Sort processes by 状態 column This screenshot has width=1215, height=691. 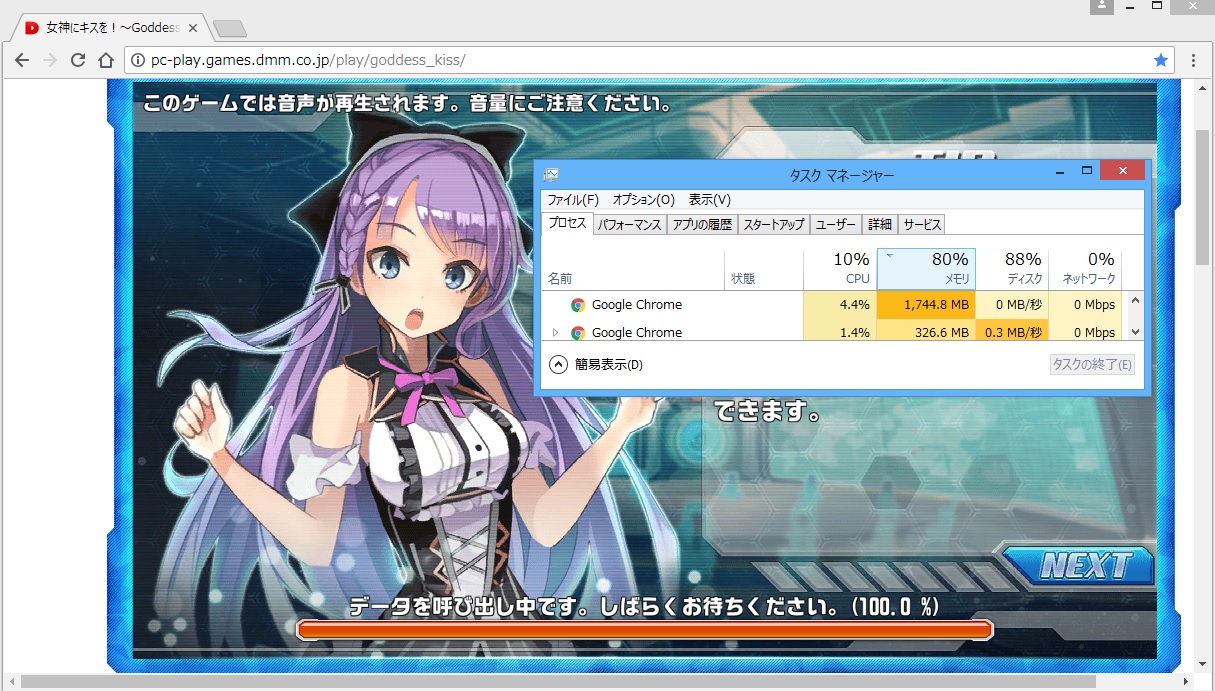[x=764, y=269]
